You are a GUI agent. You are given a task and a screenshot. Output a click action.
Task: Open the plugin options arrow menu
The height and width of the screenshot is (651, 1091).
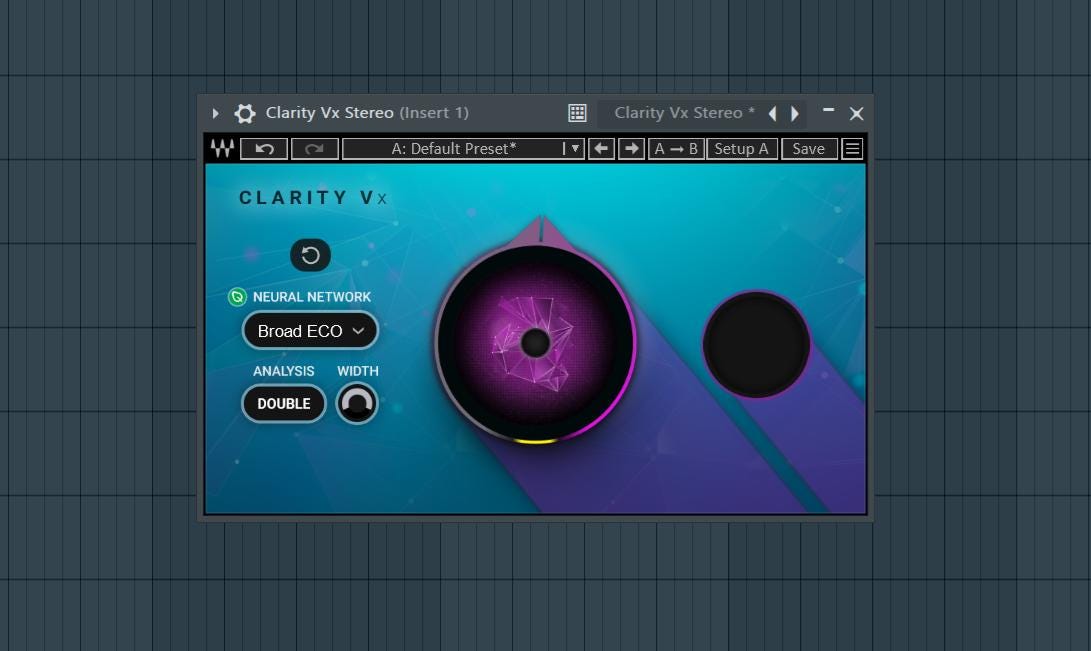pos(215,113)
